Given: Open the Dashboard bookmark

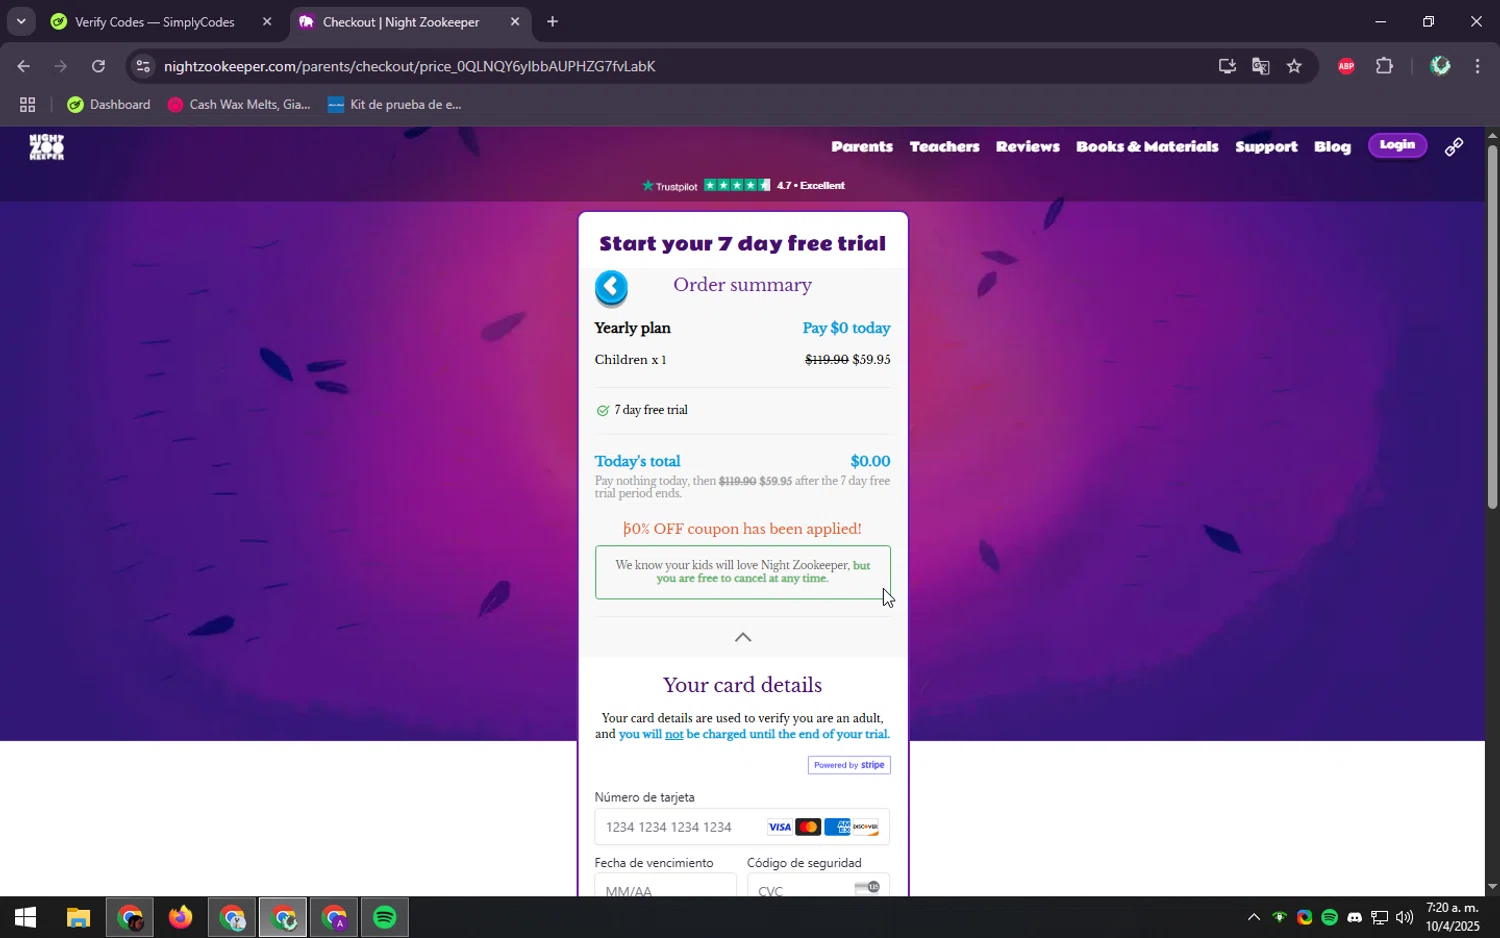Looking at the screenshot, I should click(x=109, y=104).
